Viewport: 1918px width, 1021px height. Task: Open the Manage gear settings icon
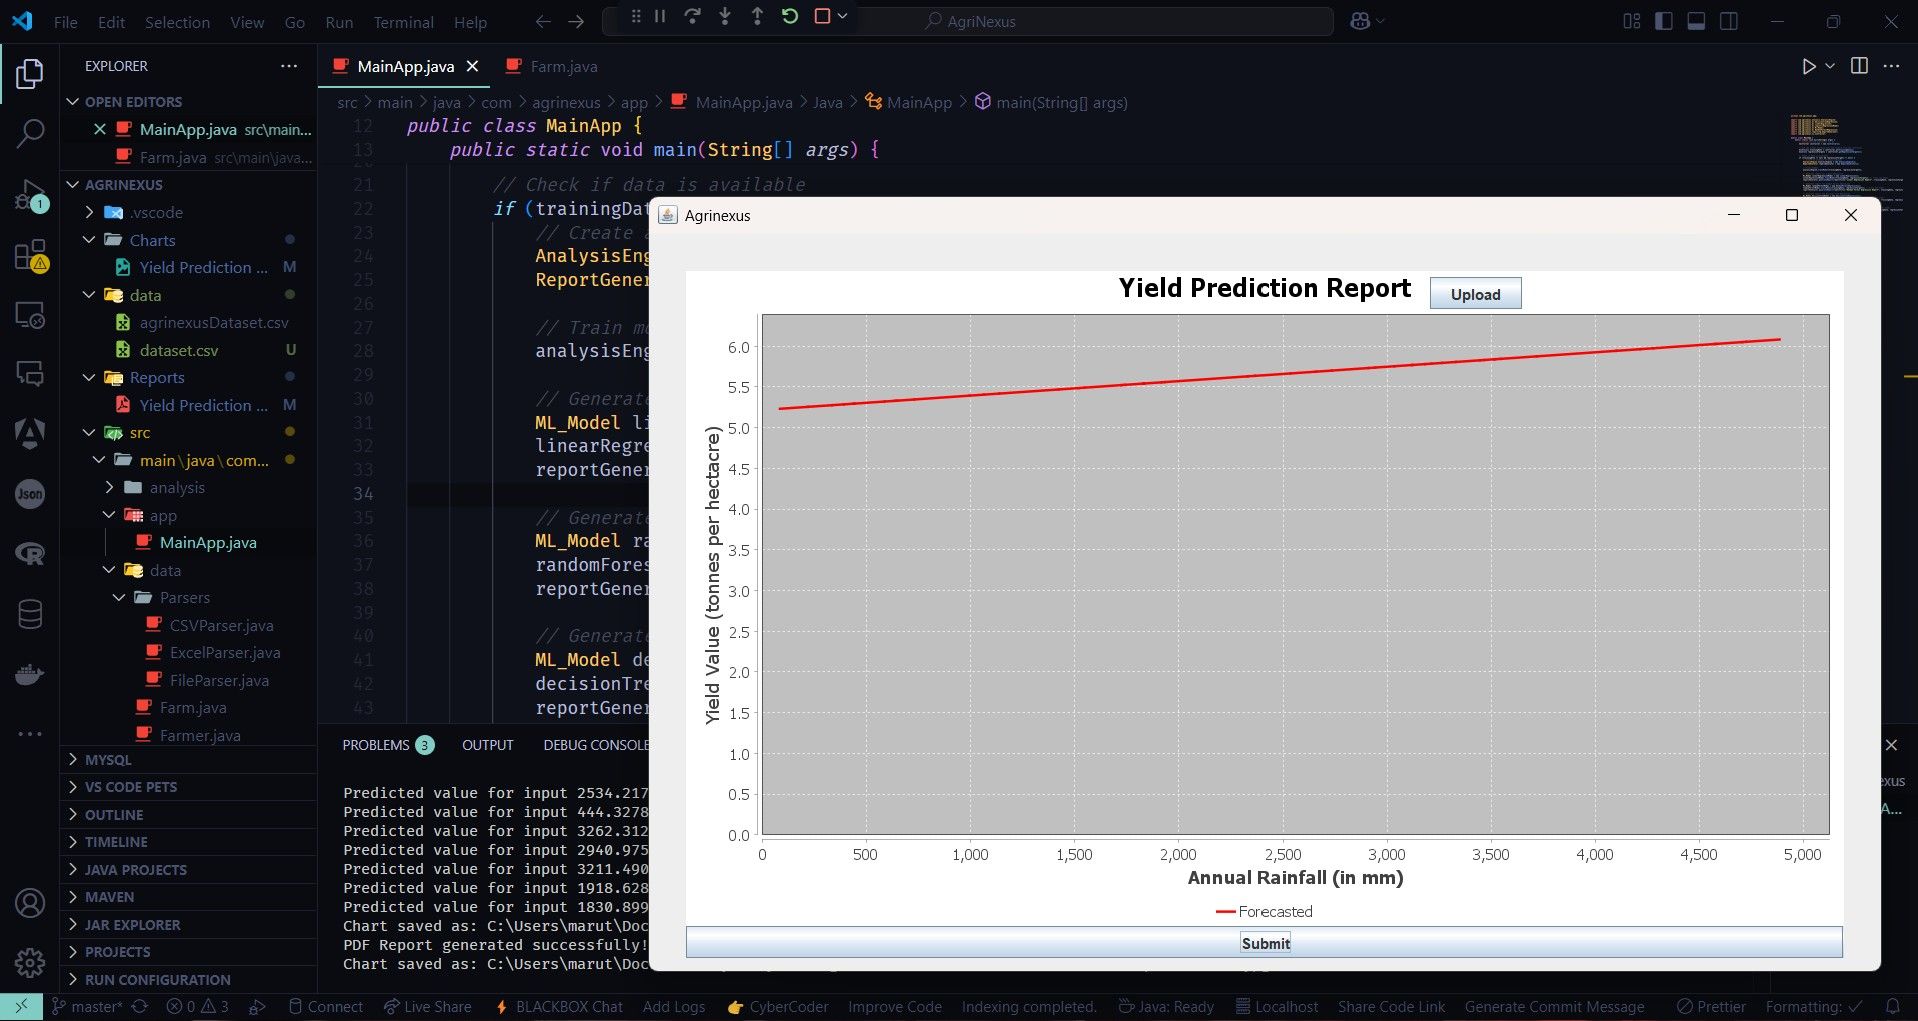tap(30, 962)
